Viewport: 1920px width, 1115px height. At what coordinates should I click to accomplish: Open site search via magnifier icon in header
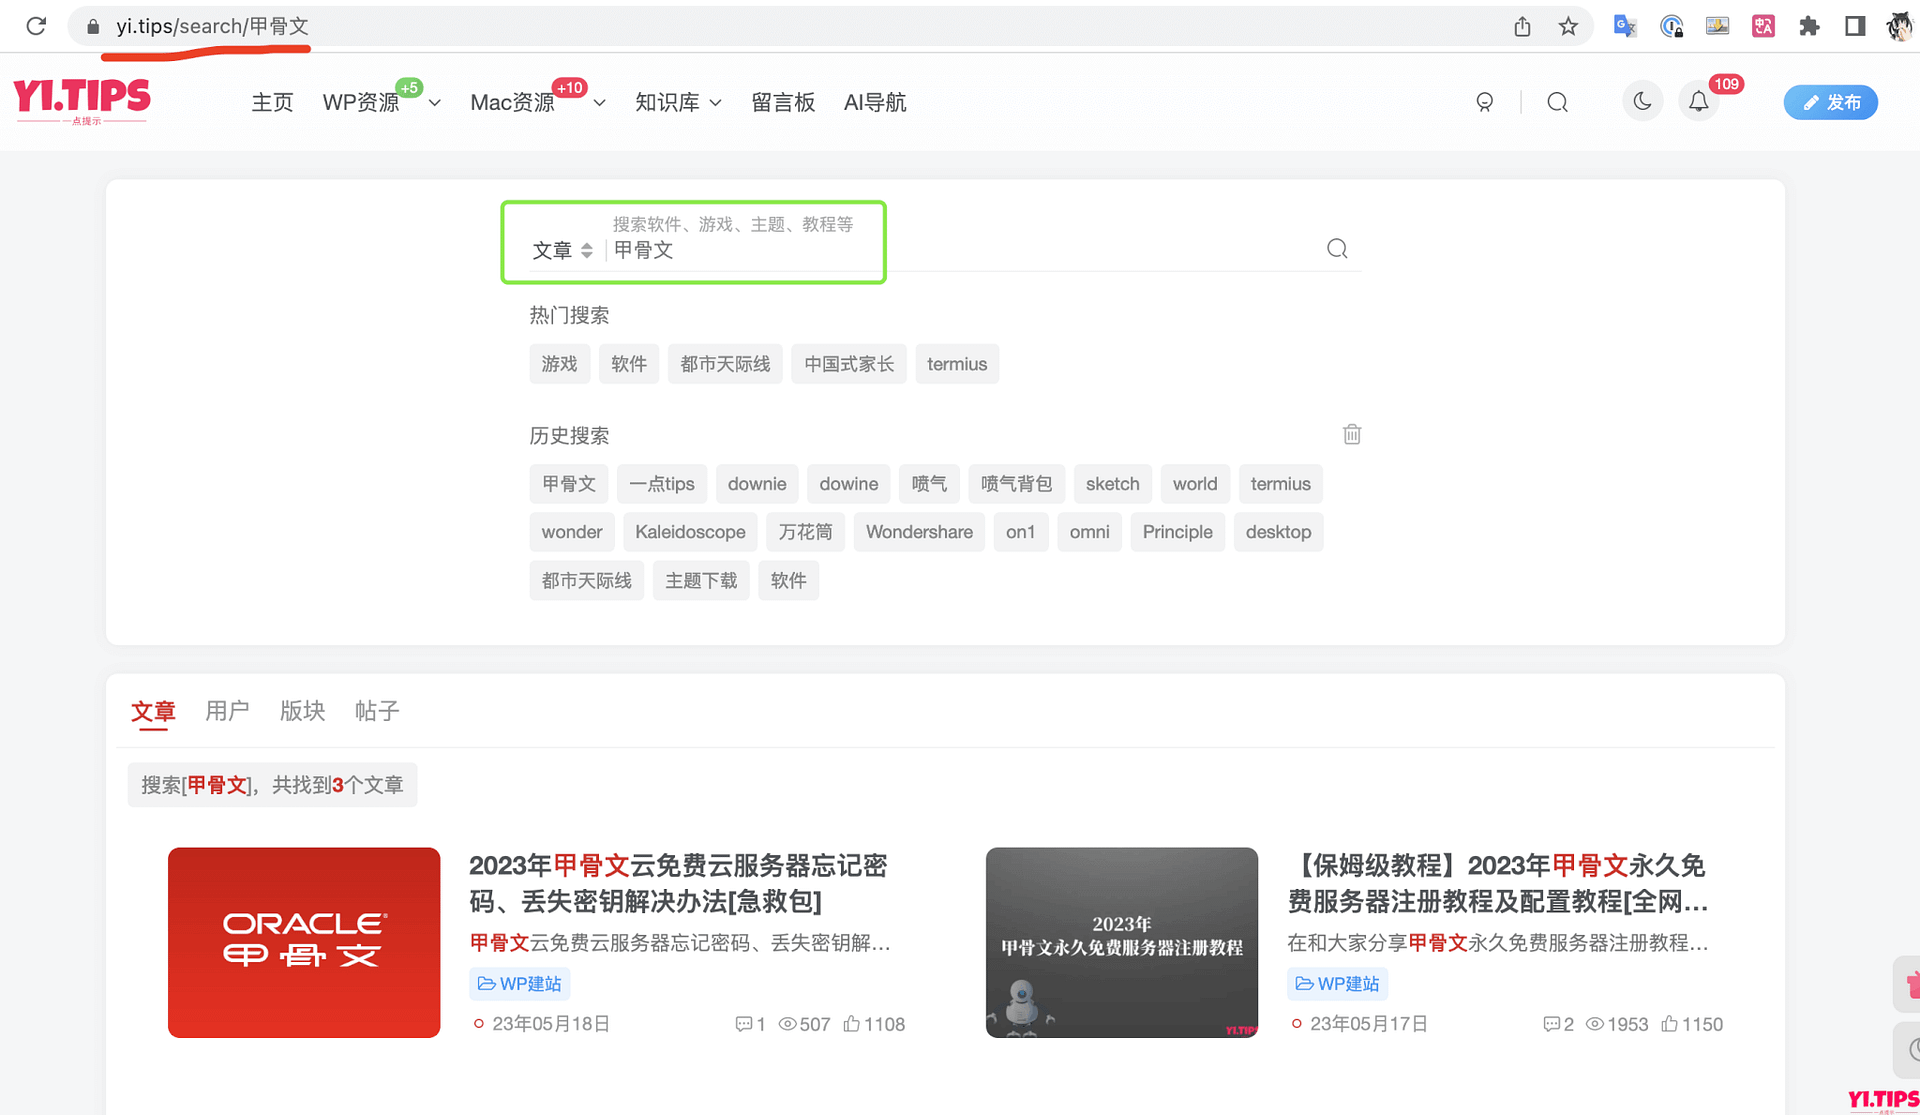coord(1557,101)
